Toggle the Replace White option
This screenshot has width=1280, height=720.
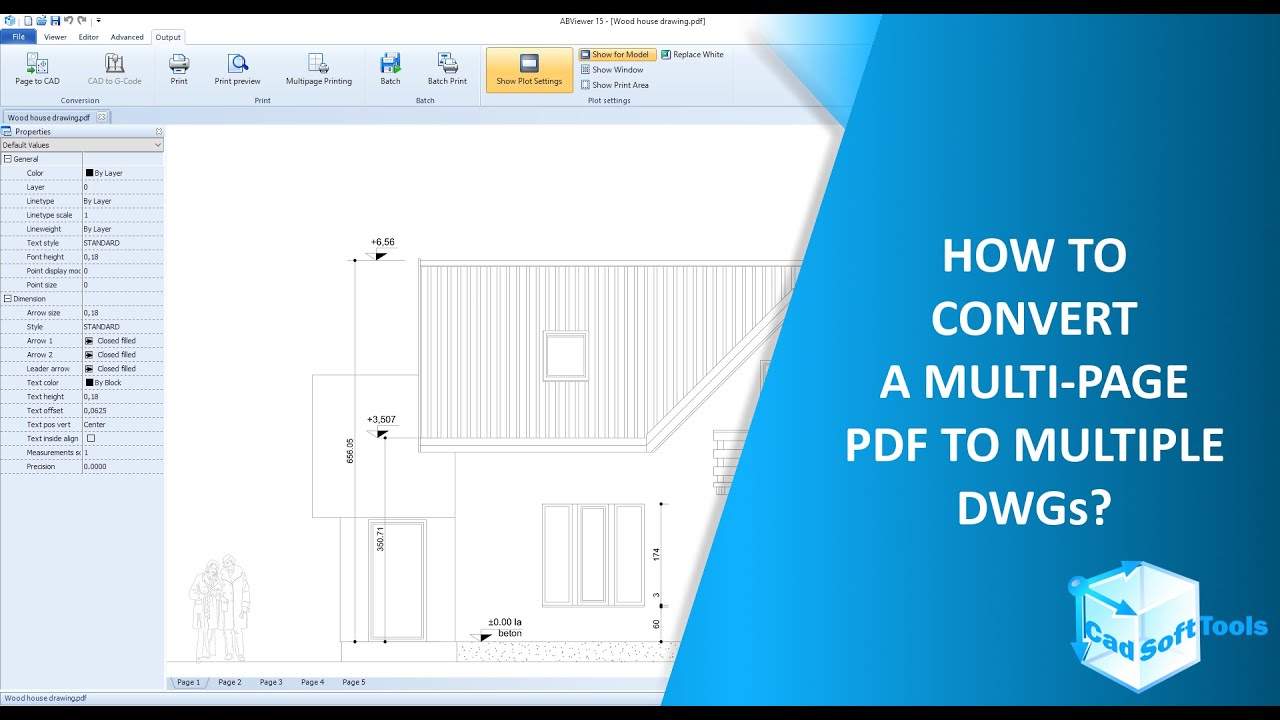coord(692,55)
